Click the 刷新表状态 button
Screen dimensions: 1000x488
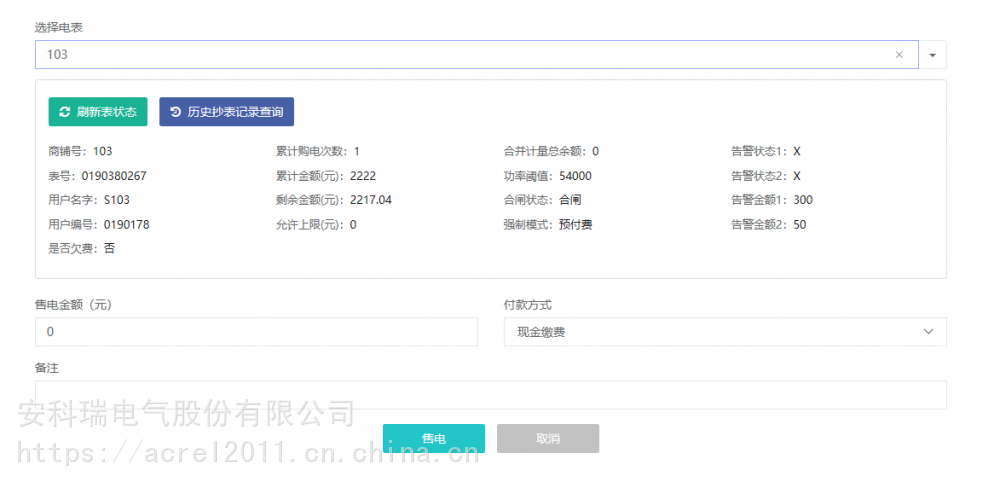pos(98,112)
